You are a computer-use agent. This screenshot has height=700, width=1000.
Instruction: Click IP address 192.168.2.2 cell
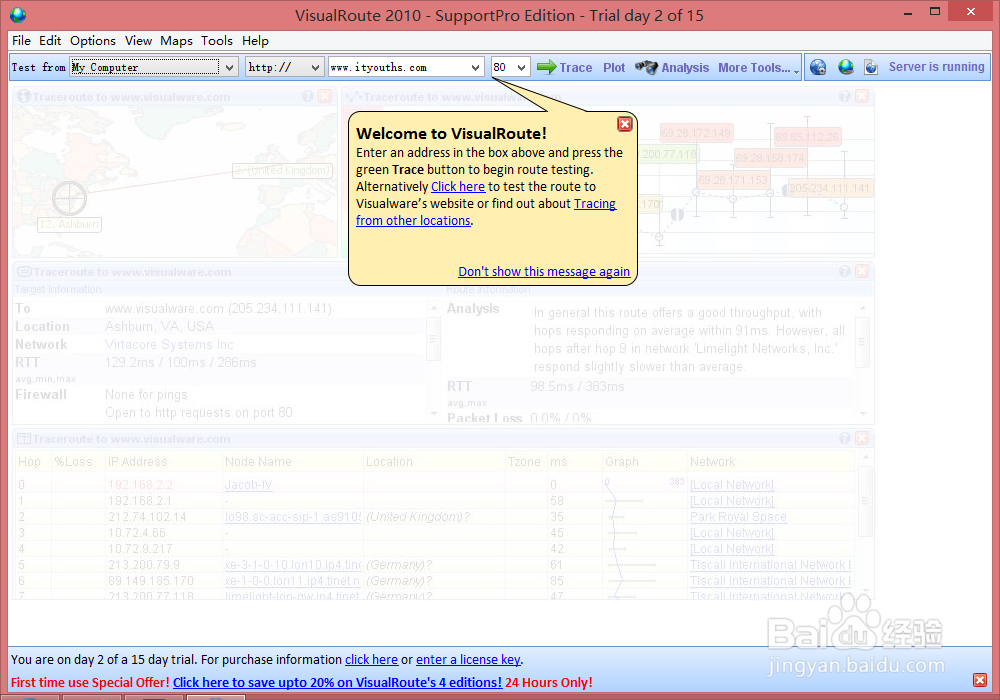(140, 485)
